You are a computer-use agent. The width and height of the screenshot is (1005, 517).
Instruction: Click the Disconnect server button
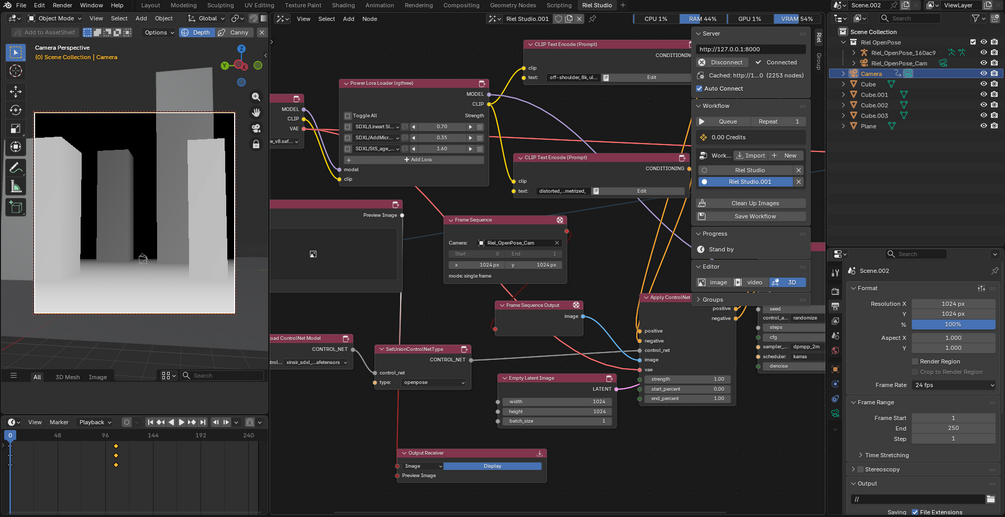coord(722,62)
